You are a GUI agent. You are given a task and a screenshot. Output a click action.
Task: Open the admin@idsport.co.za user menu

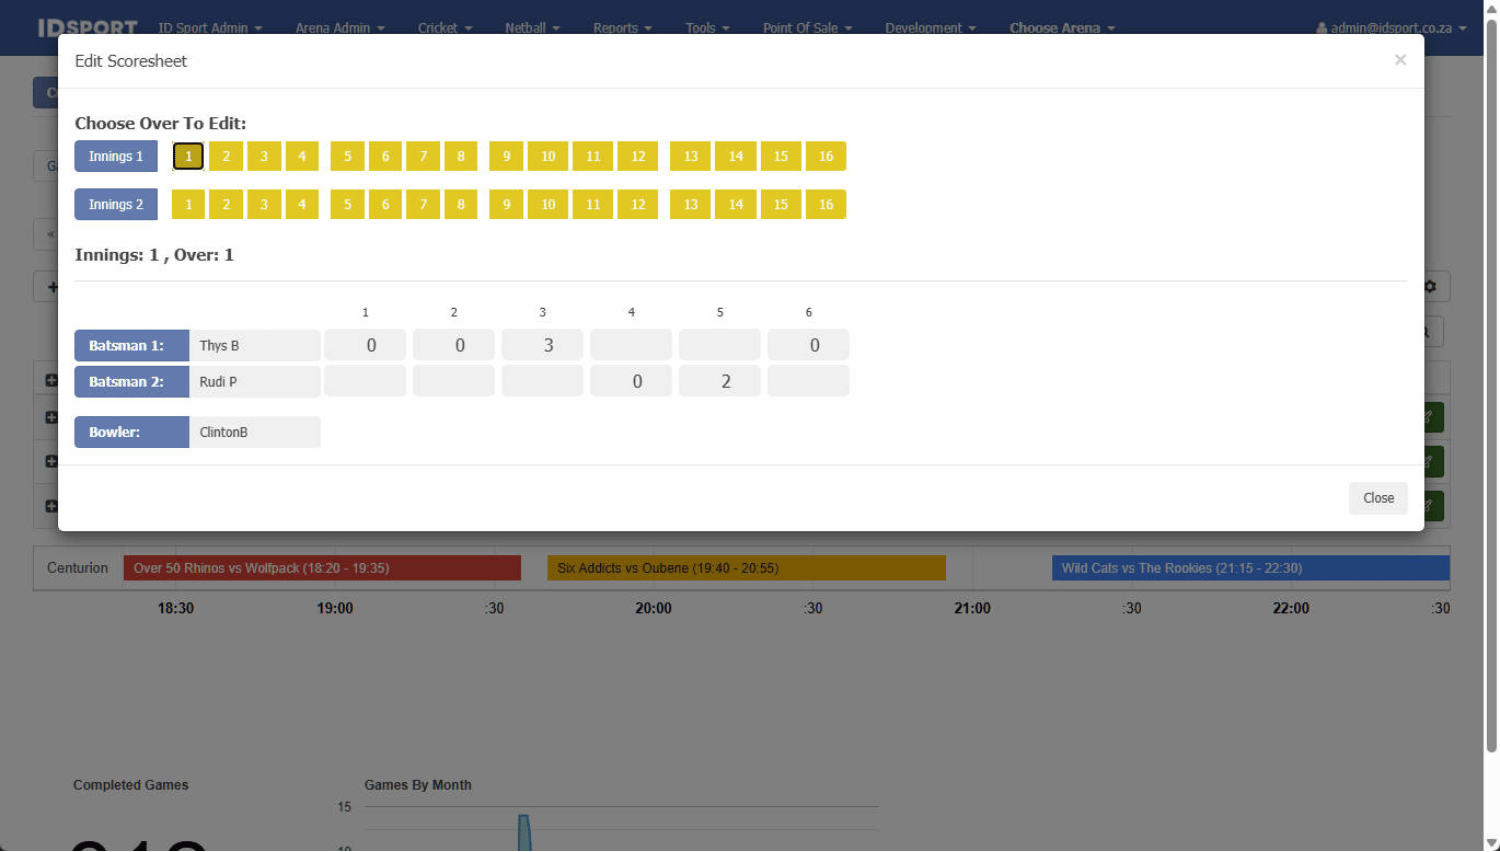[x=1391, y=28]
